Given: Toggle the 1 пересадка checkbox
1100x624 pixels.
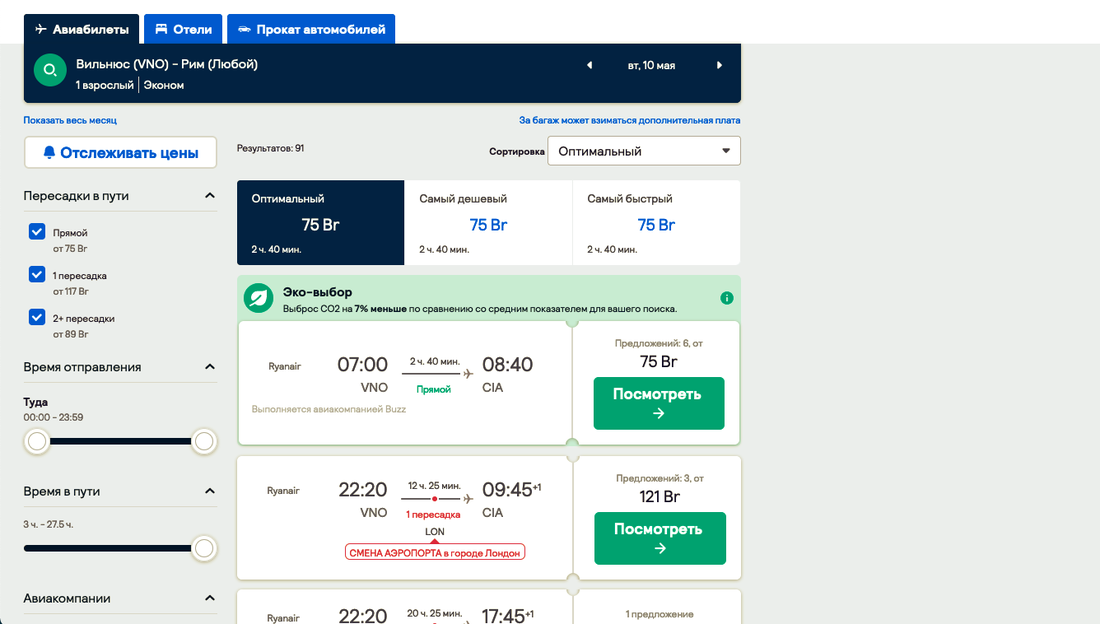Looking at the screenshot, I should click(37, 275).
